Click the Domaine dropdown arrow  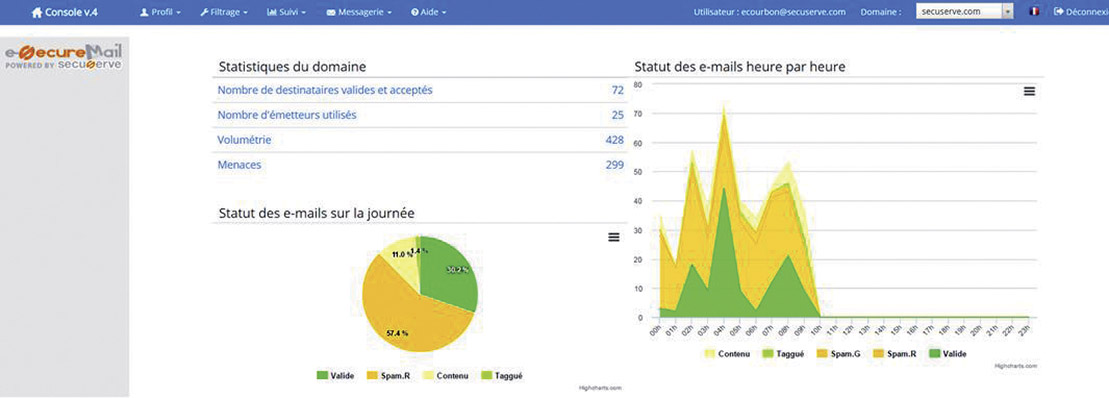click(x=1008, y=12)
